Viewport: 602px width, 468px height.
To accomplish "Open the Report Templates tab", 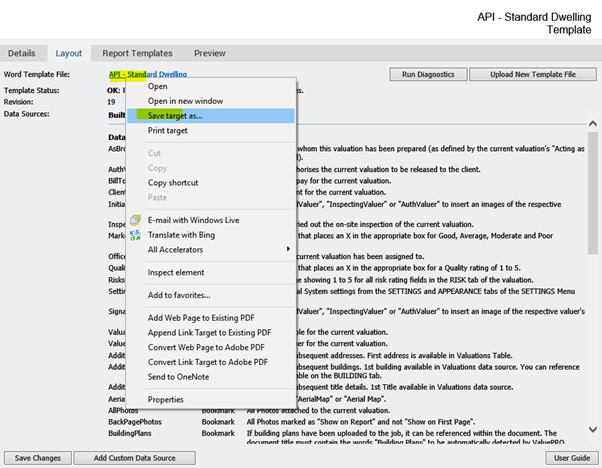I will [137, 53].
